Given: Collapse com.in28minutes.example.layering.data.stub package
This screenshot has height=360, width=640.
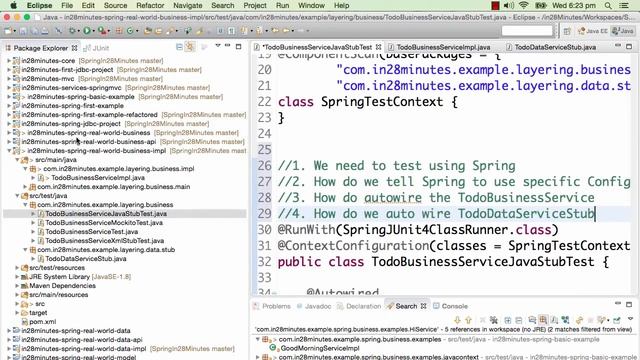Looking at the screenshot, I should coord(25,249).
